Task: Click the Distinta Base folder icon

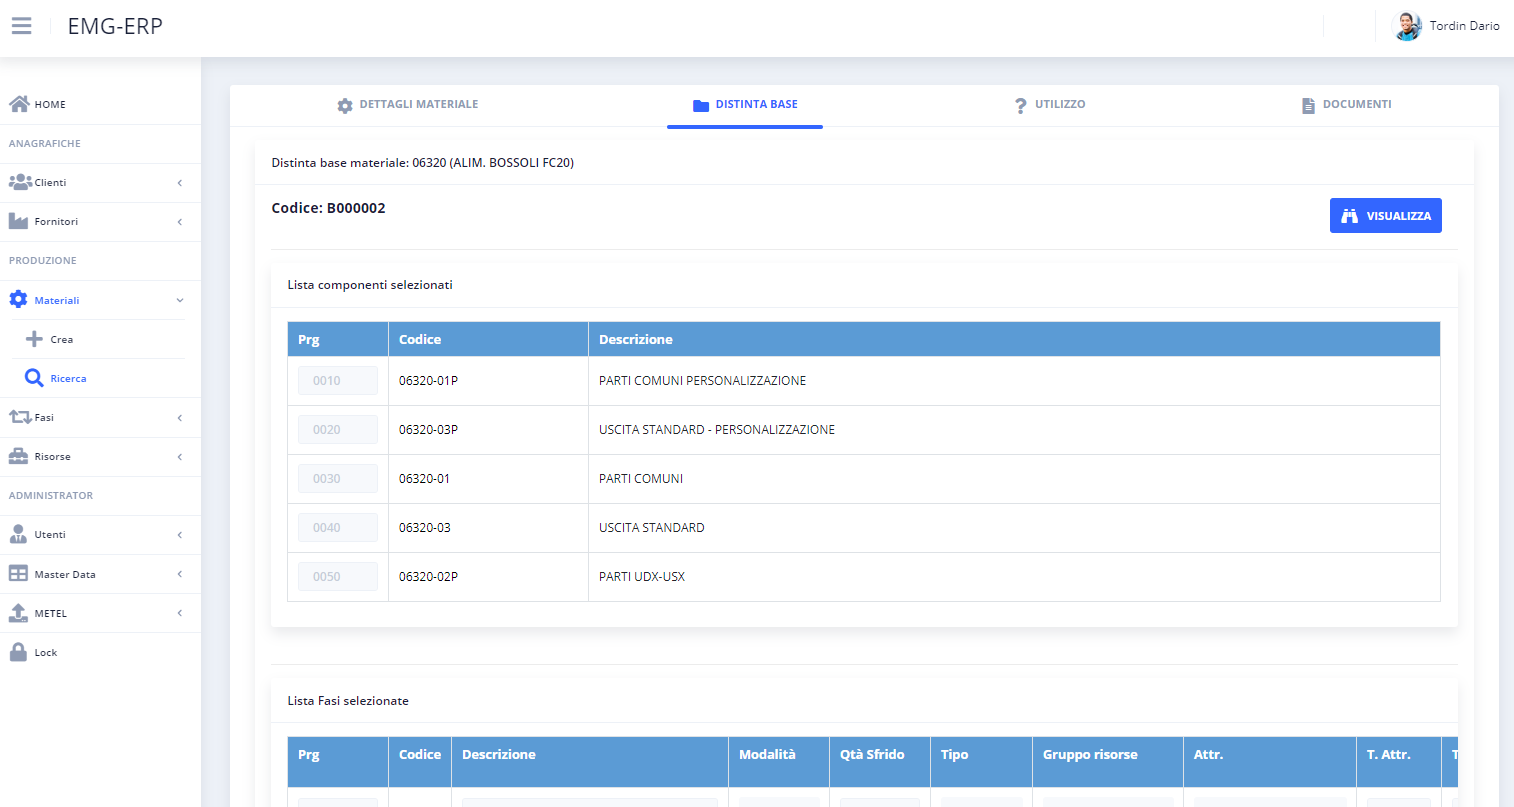Action: (x=701, y=105)
